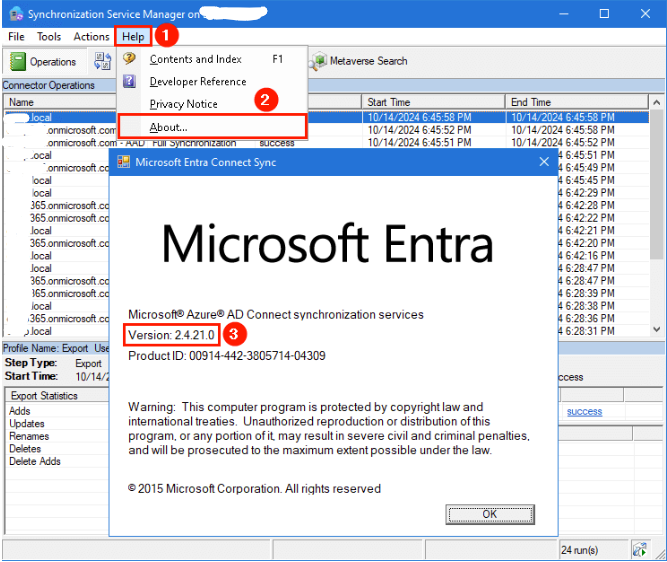Sort by the End Time column header
667x562 pixels.
[x=577, y=102]
